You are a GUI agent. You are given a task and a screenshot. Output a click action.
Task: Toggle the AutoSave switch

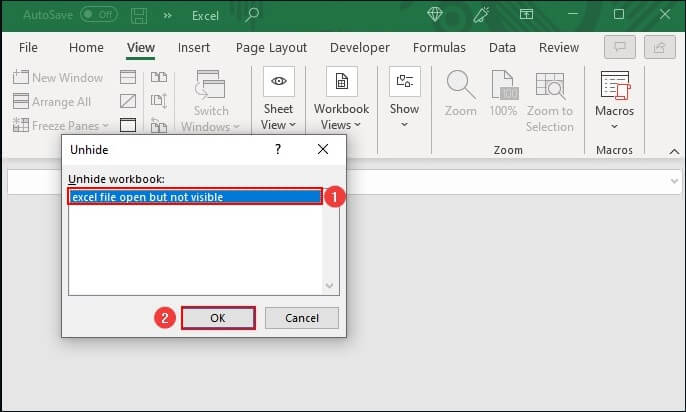point(99,15)
